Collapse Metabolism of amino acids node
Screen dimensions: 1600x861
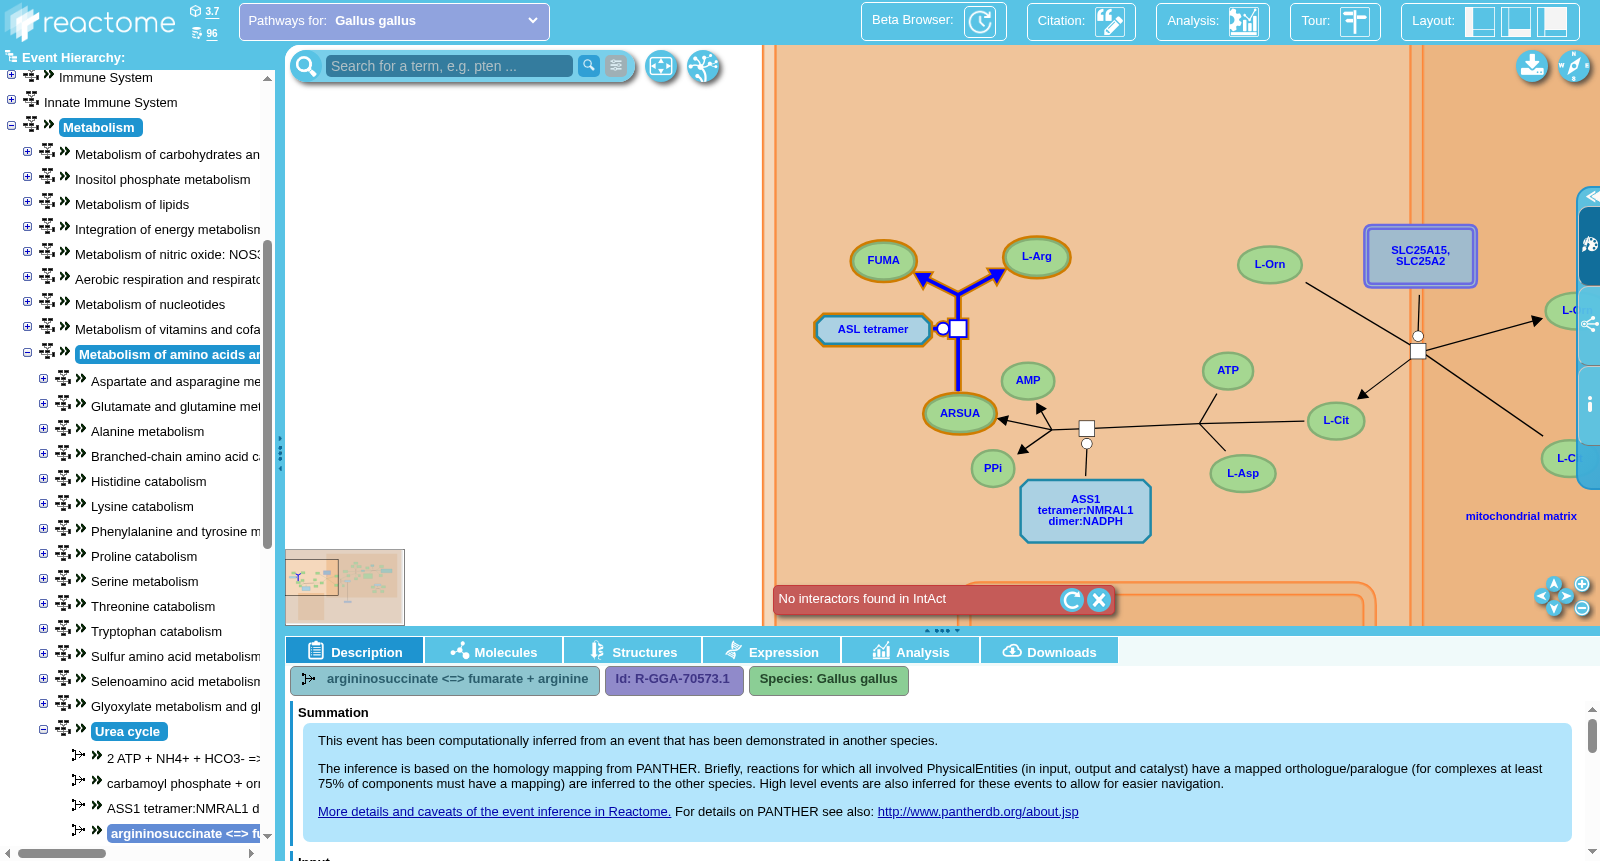pyautogui.click(x=27, y=352)
